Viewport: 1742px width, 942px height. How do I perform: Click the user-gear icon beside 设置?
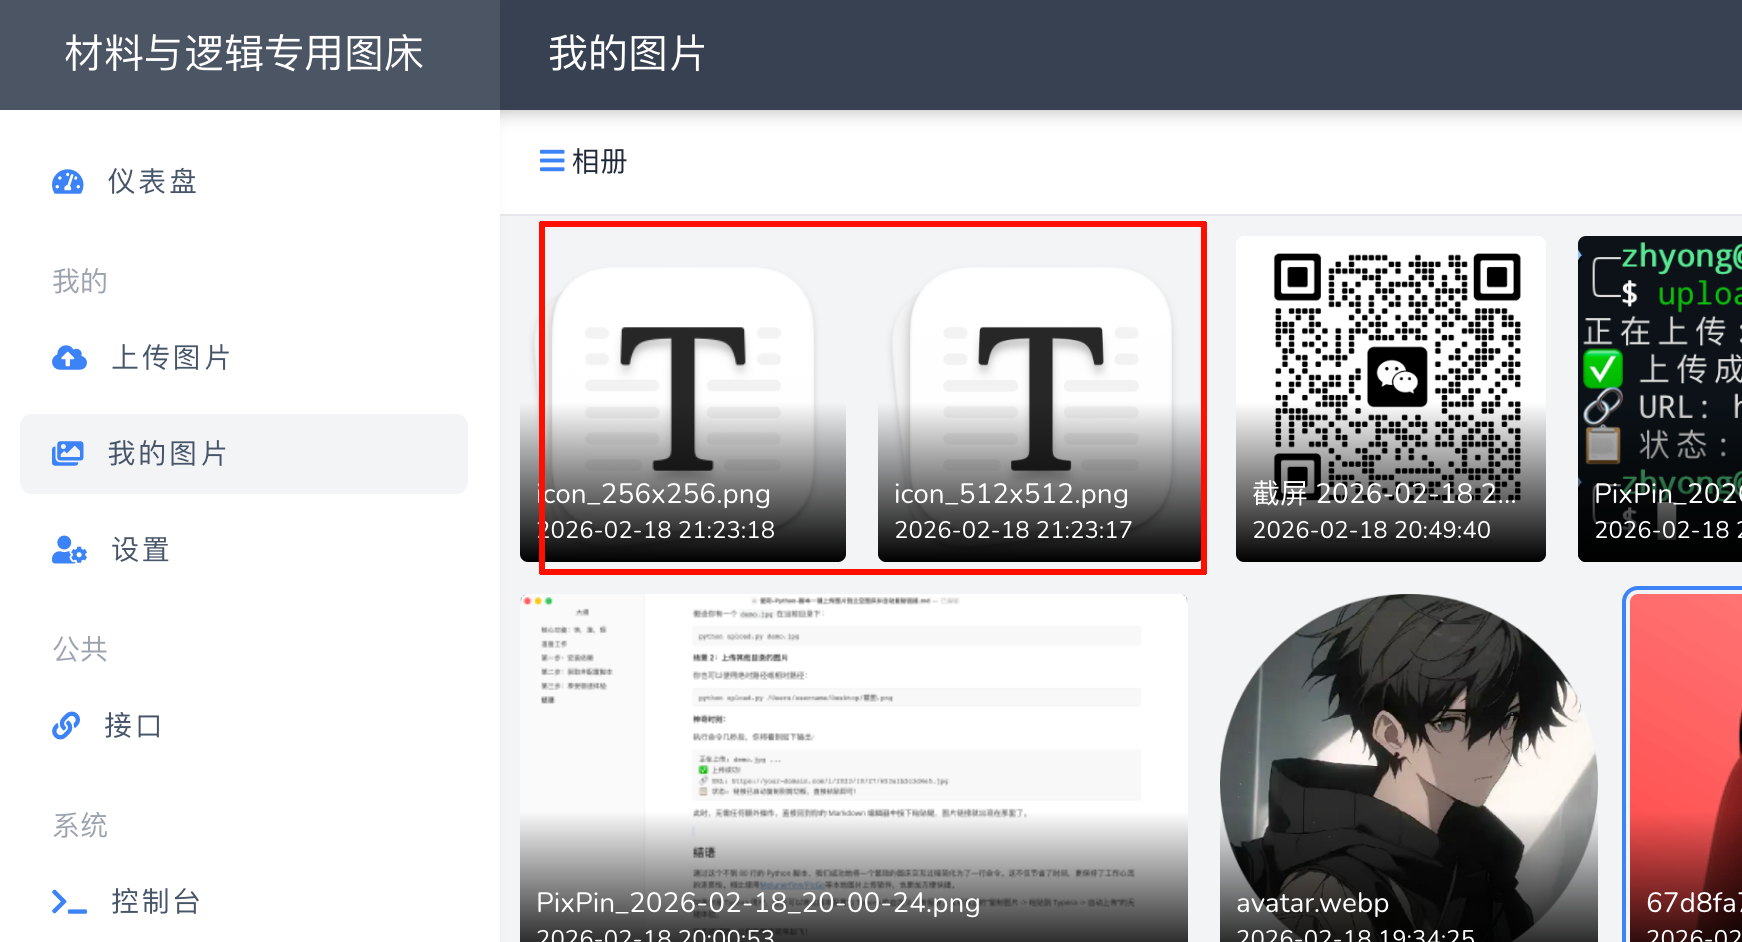click(x=69, y=550)
